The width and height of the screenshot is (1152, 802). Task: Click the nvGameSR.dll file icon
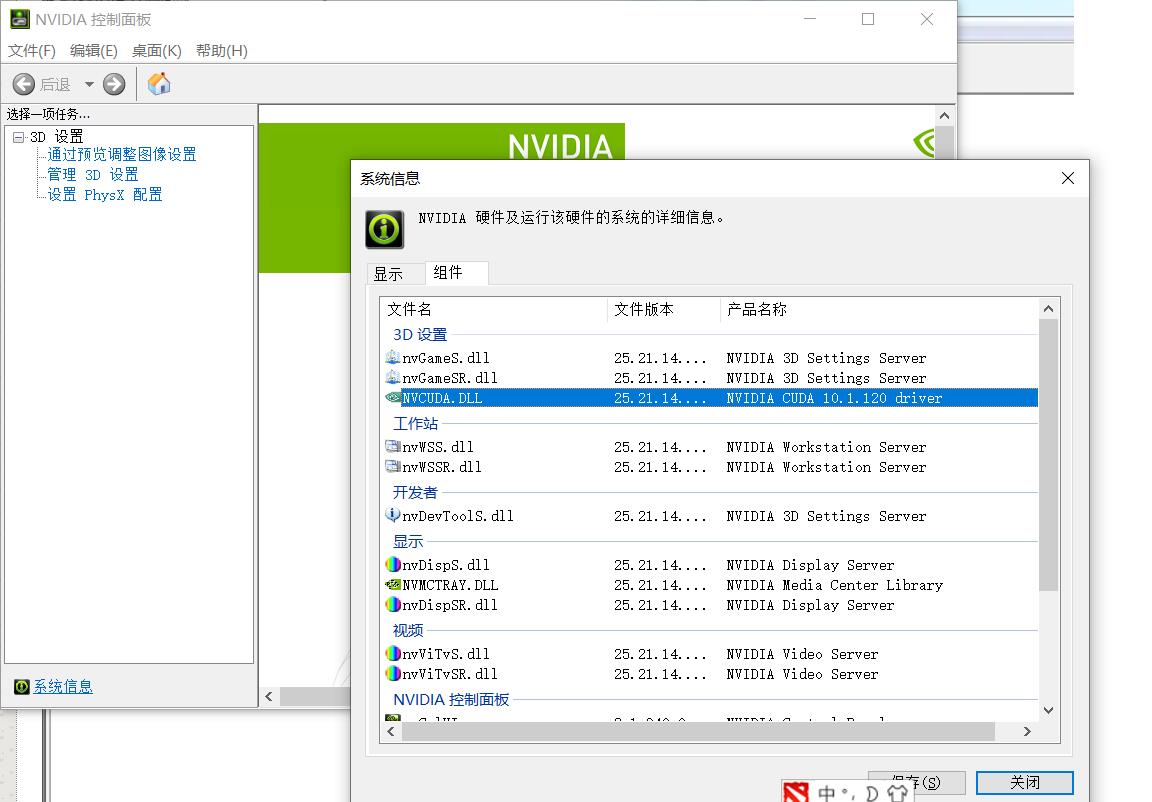tap(393, 377)
